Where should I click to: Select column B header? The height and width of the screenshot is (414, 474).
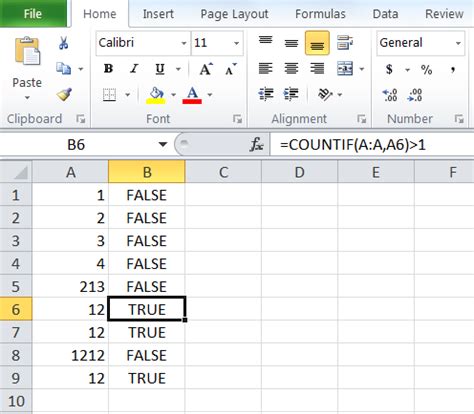tap(147, 172)
